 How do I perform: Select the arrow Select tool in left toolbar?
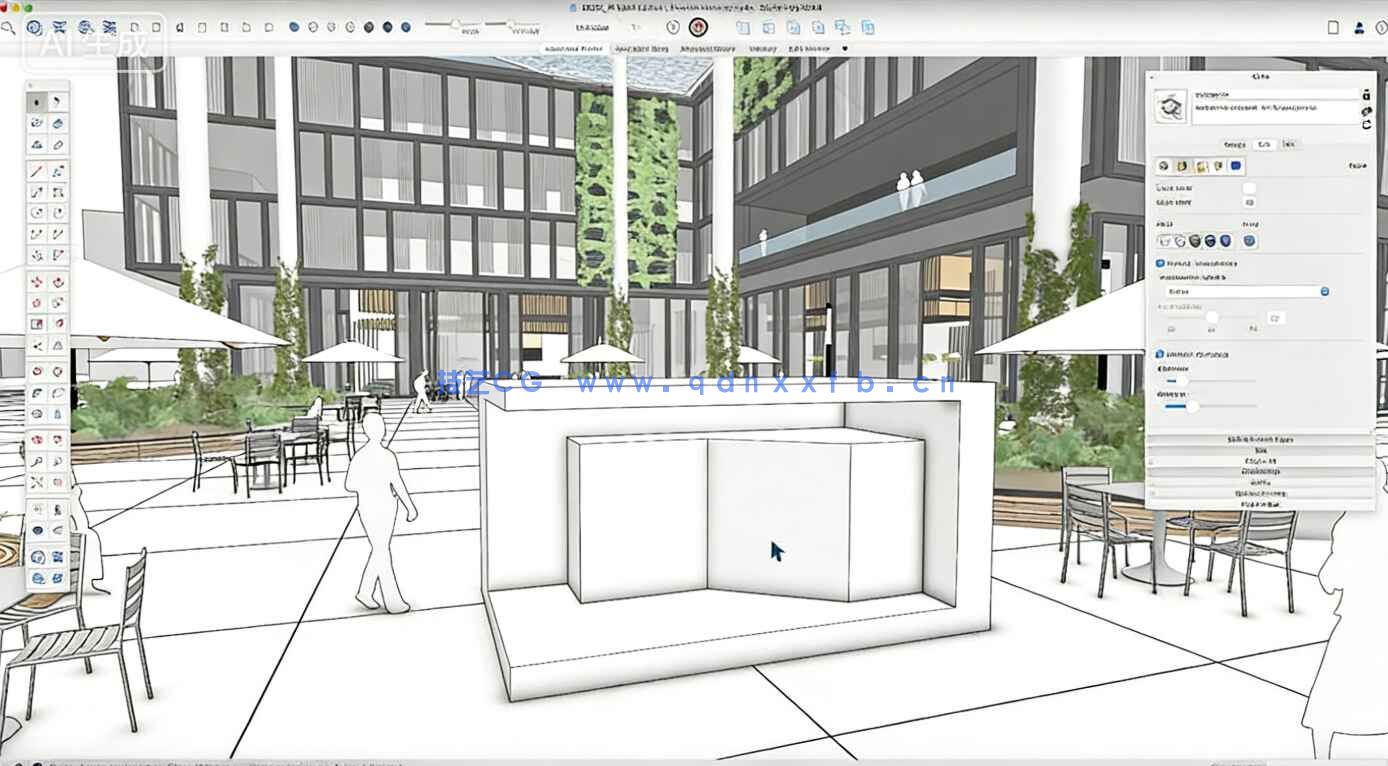38,100
